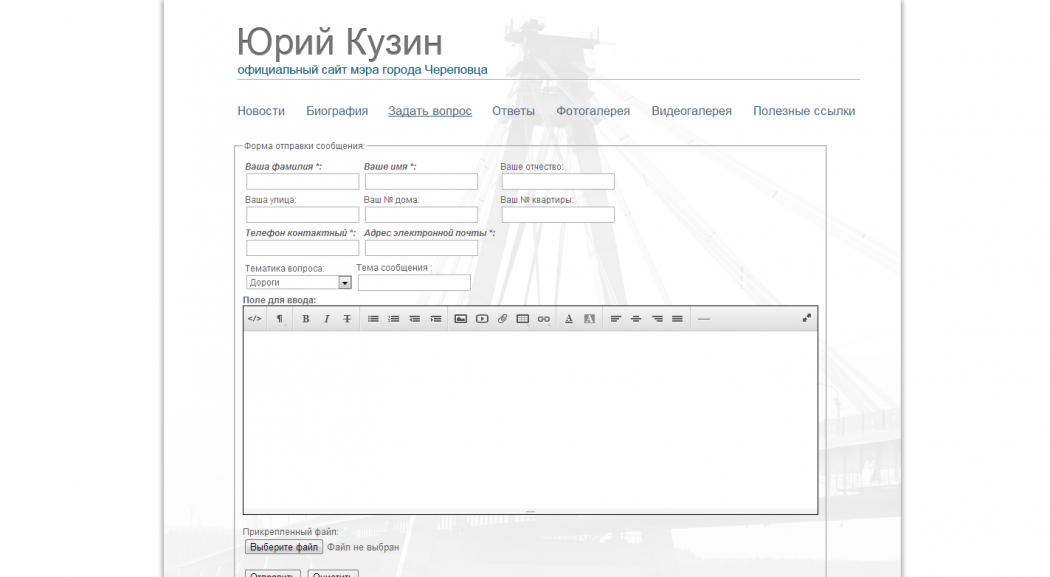Screen dimensions: 1050x577
Task: Insert table into editor
Action: coord(523,319)
